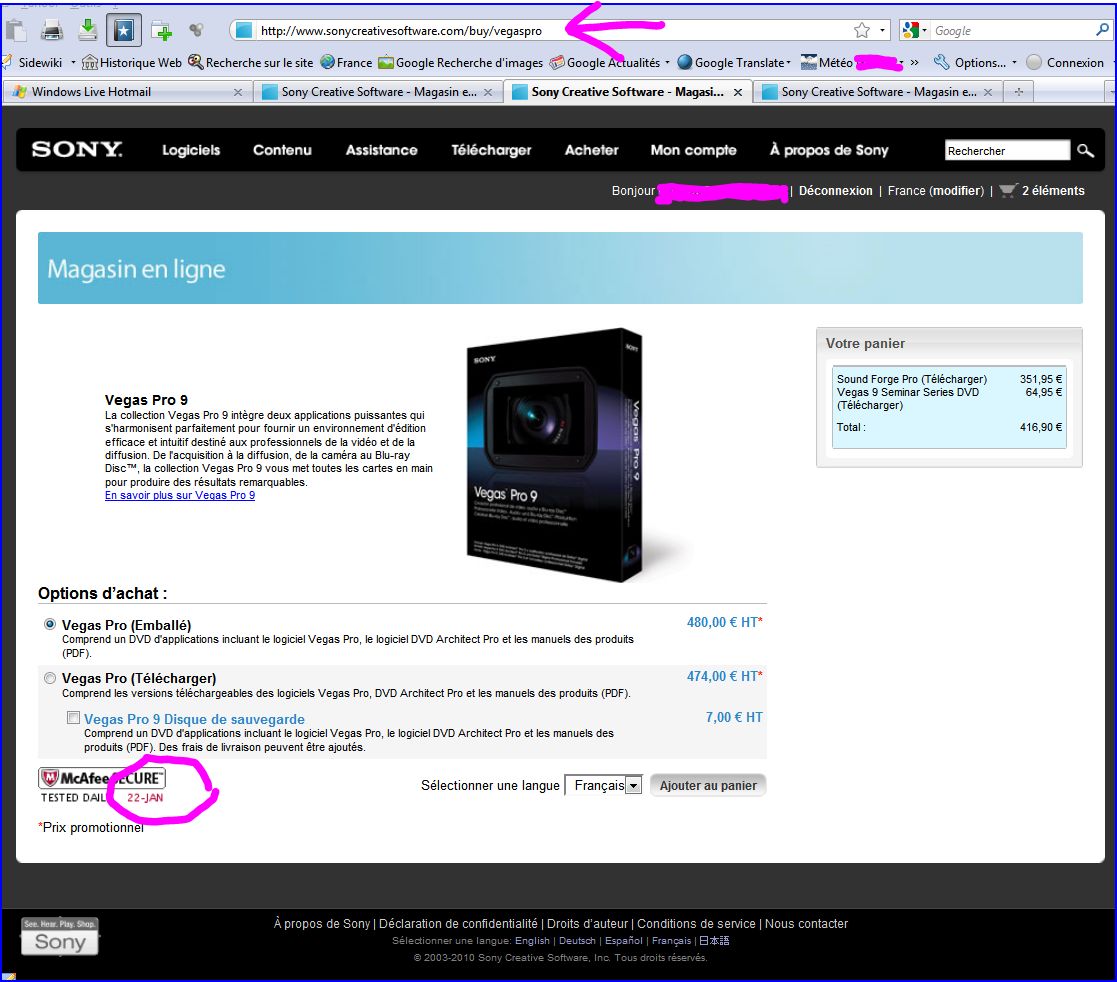Open the Acheter menu
This screenshot has width=1117, height=982.
(x=591, y=150)
